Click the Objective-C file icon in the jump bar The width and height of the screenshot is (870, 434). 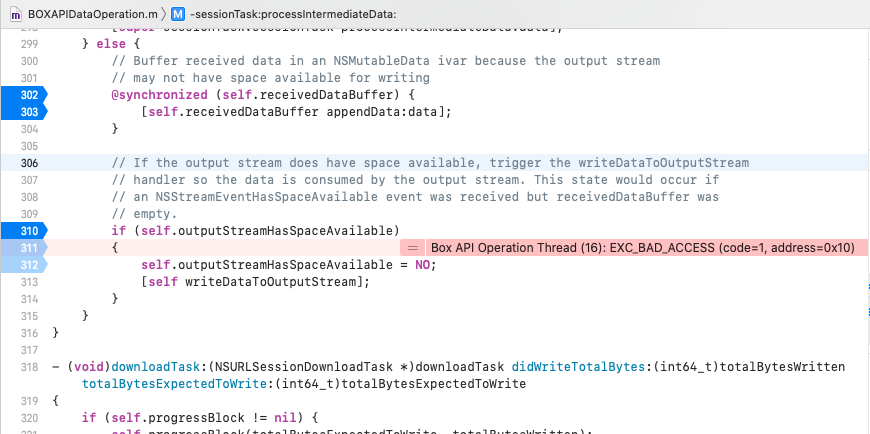coord(16,14)
